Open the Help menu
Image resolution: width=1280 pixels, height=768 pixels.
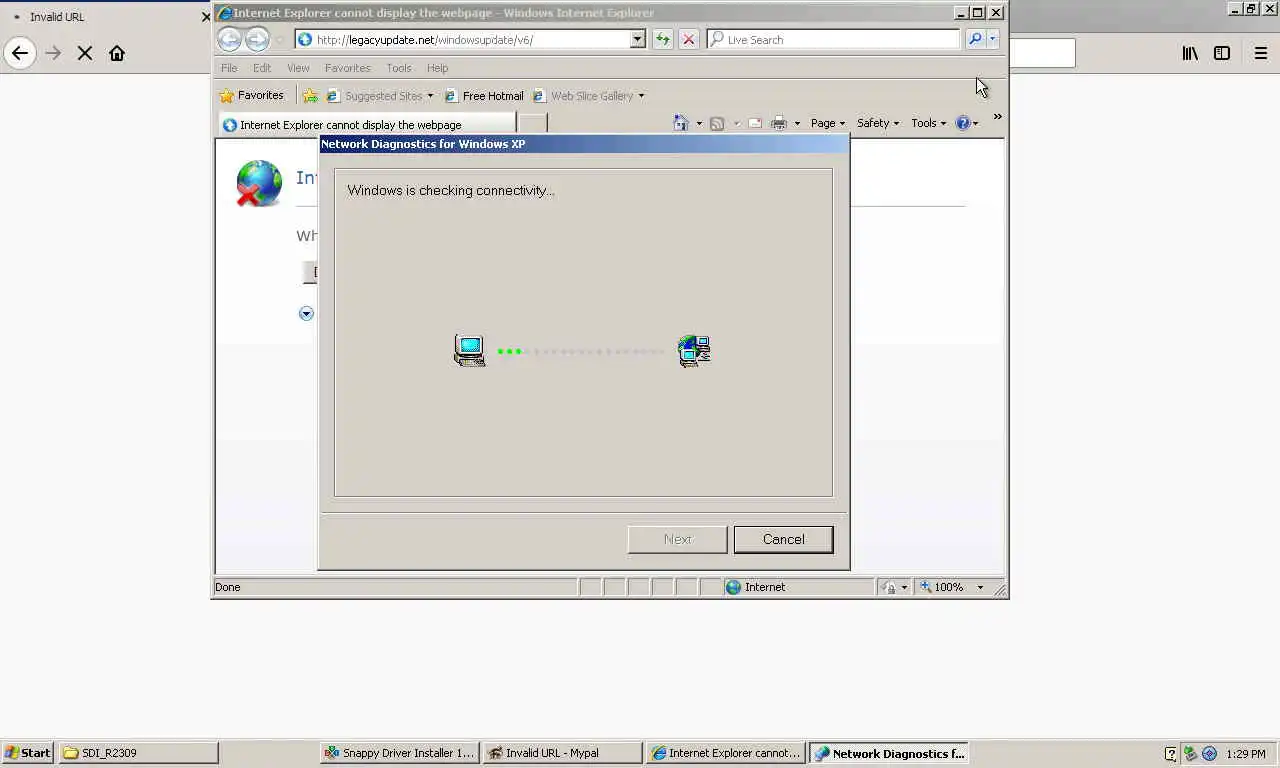(437, 68)
